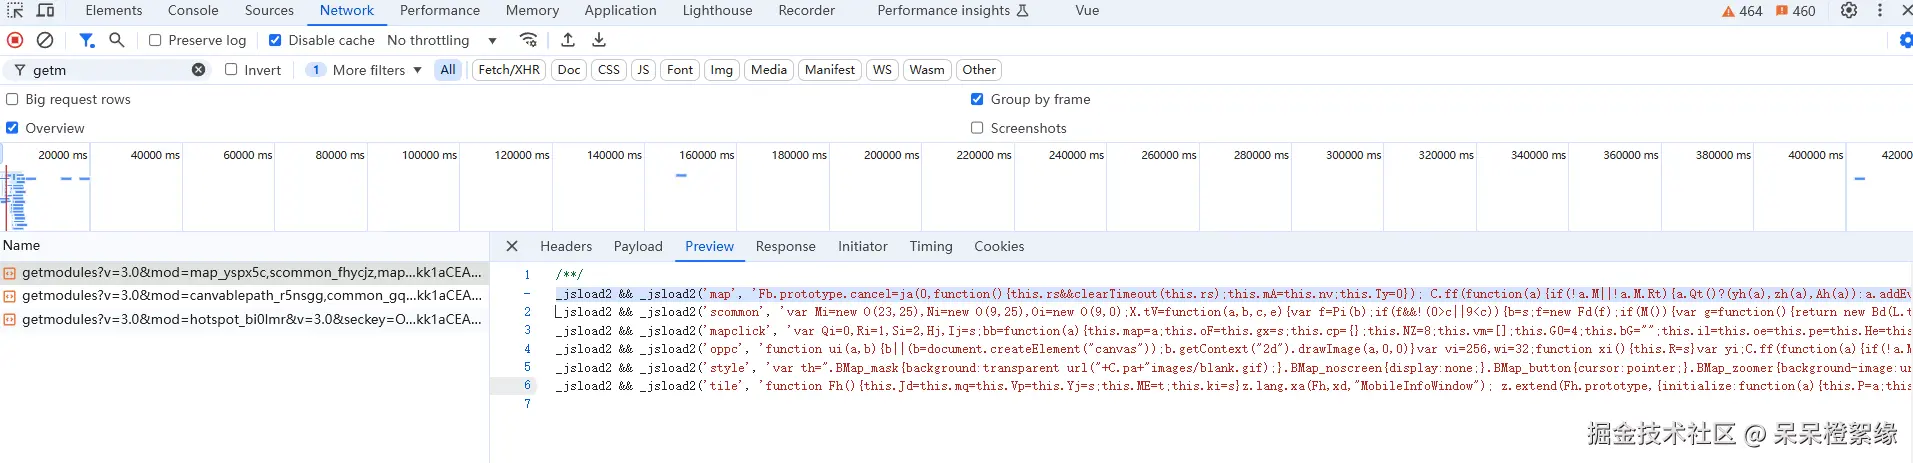Open the network search magnifier
The width and height of the screenshot is (1913, 463).
pyautogui.click(x=117, y=40)
